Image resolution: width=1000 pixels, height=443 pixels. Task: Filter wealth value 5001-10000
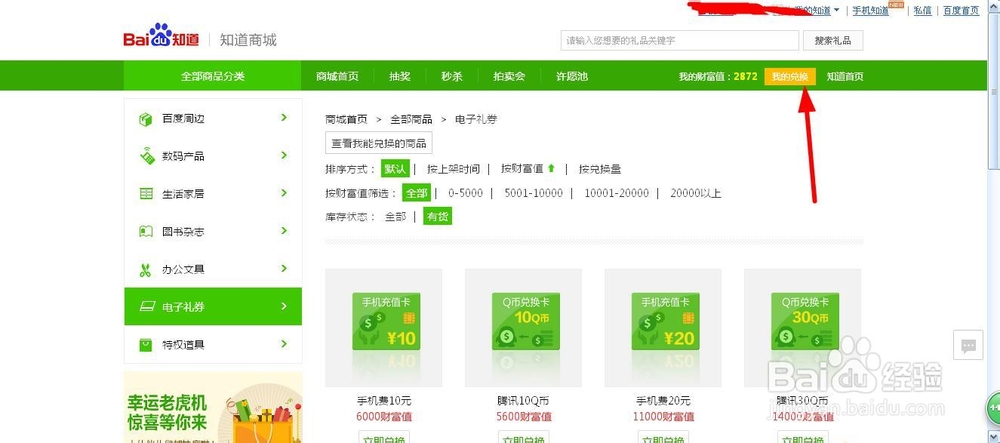coord(533,192)
